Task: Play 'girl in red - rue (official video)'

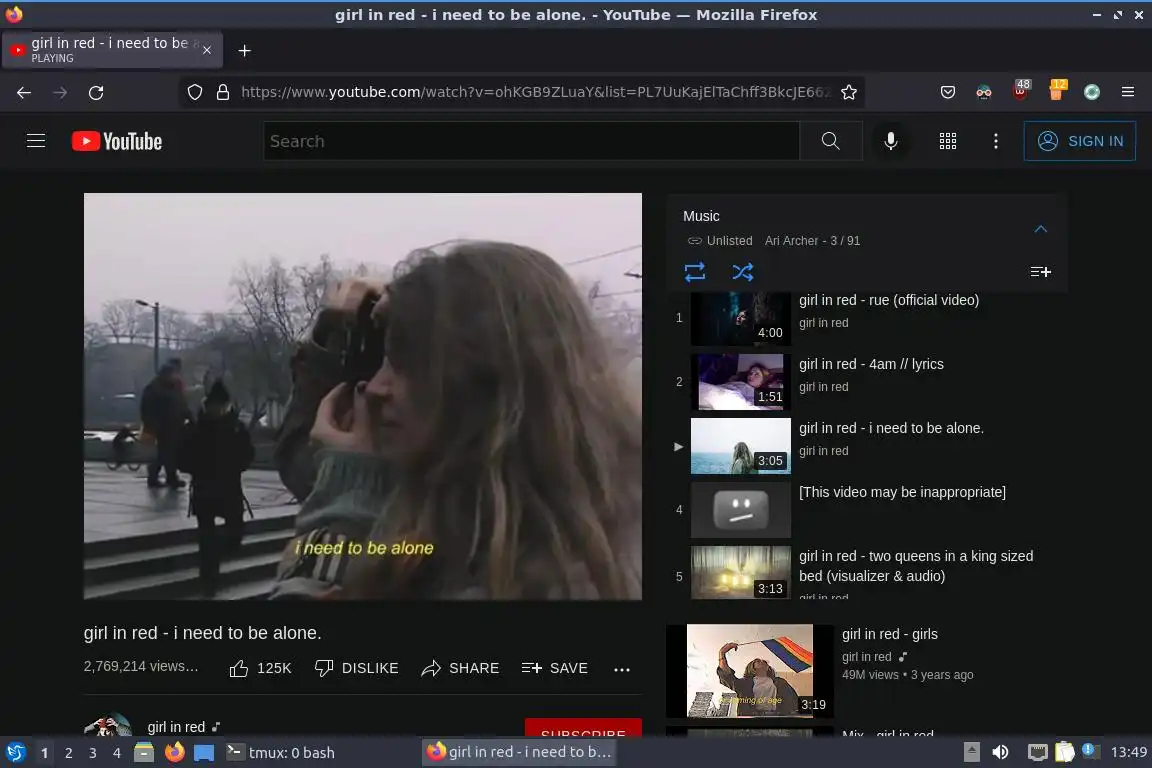Action: pyautogui.click(x=888, y=300)
